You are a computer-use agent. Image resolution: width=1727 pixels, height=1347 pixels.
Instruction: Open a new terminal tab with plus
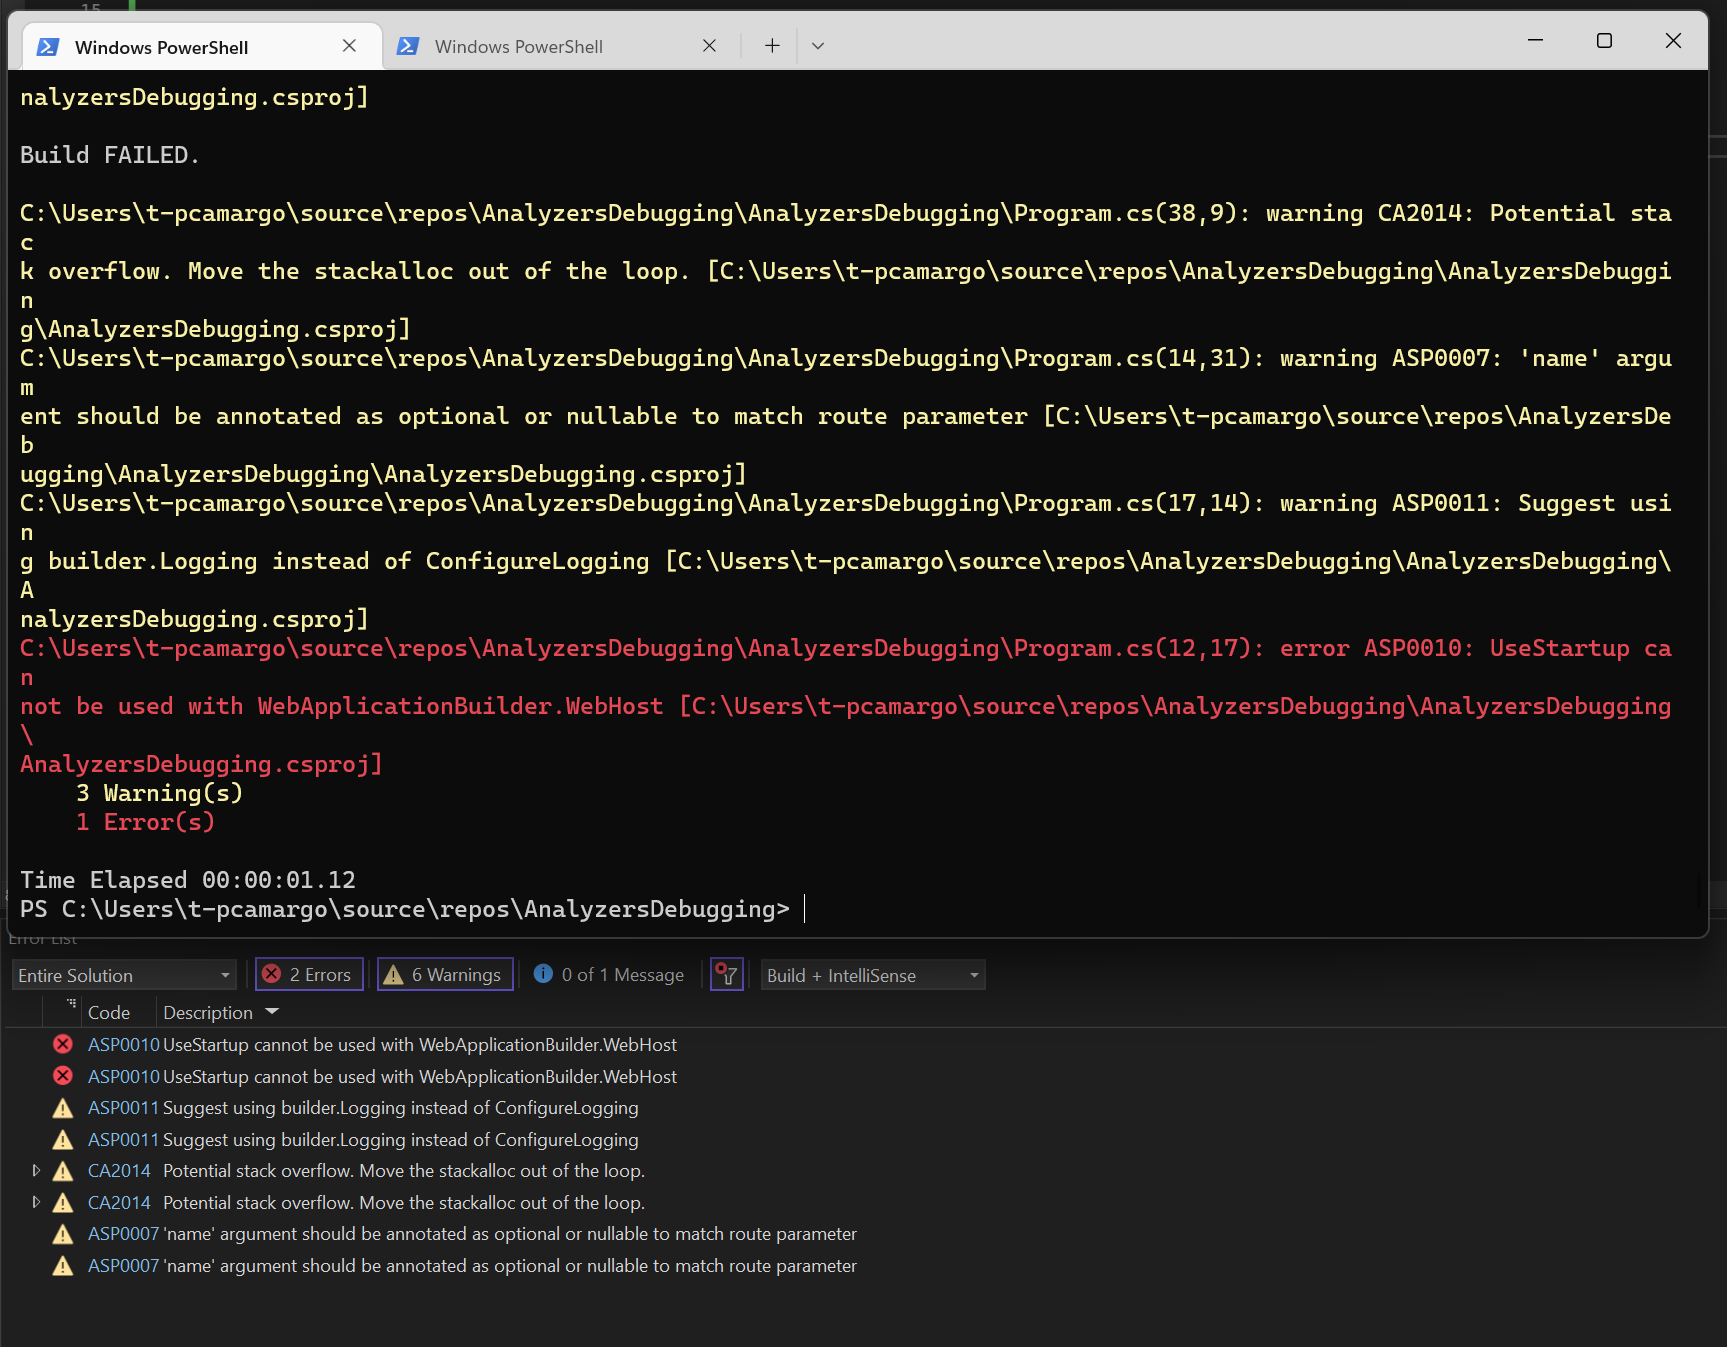coord(772,46)
